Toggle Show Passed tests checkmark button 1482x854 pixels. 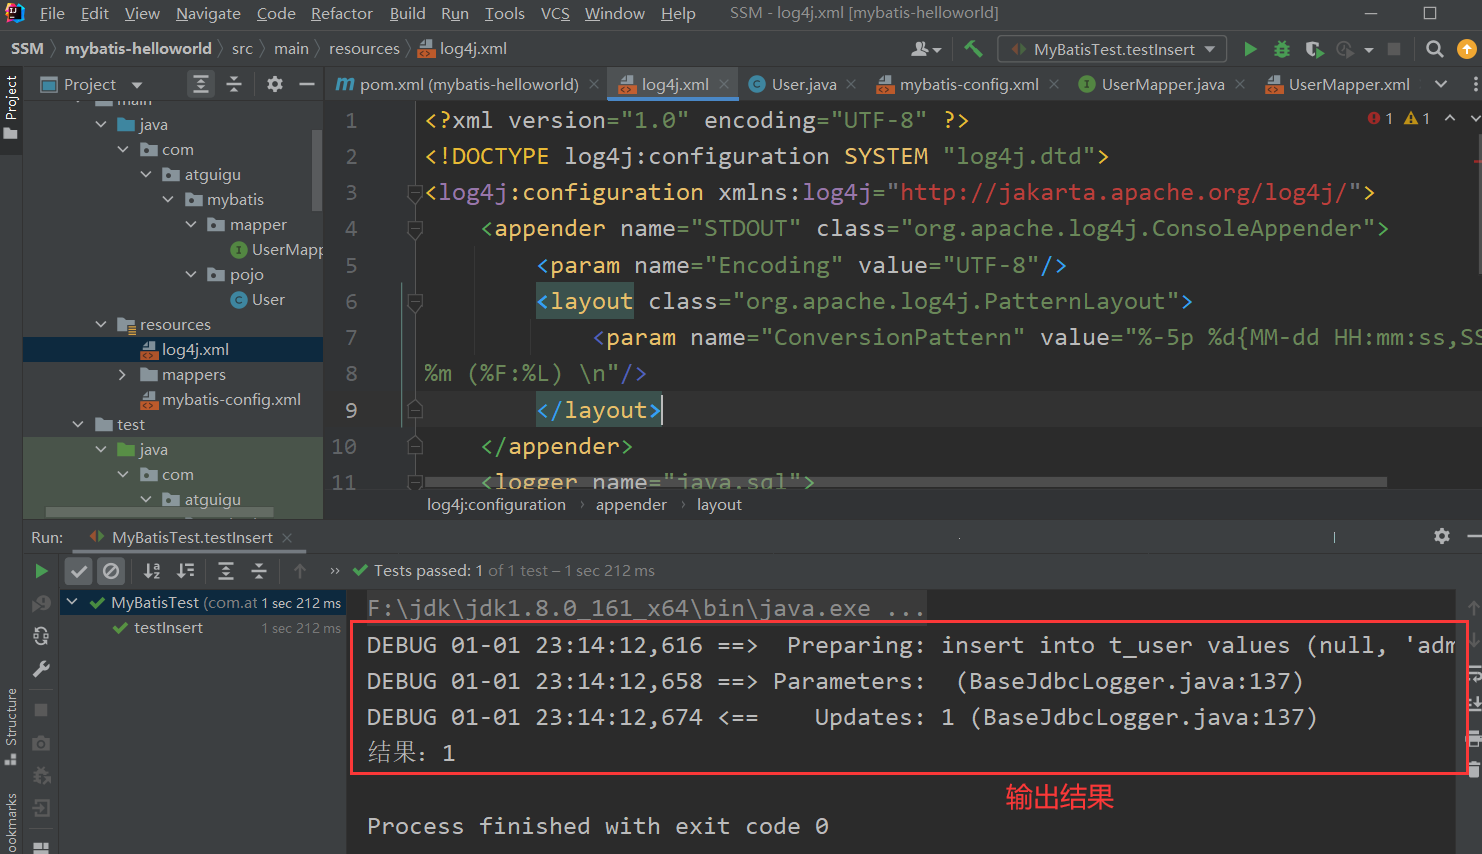click(x=79, y=571)
